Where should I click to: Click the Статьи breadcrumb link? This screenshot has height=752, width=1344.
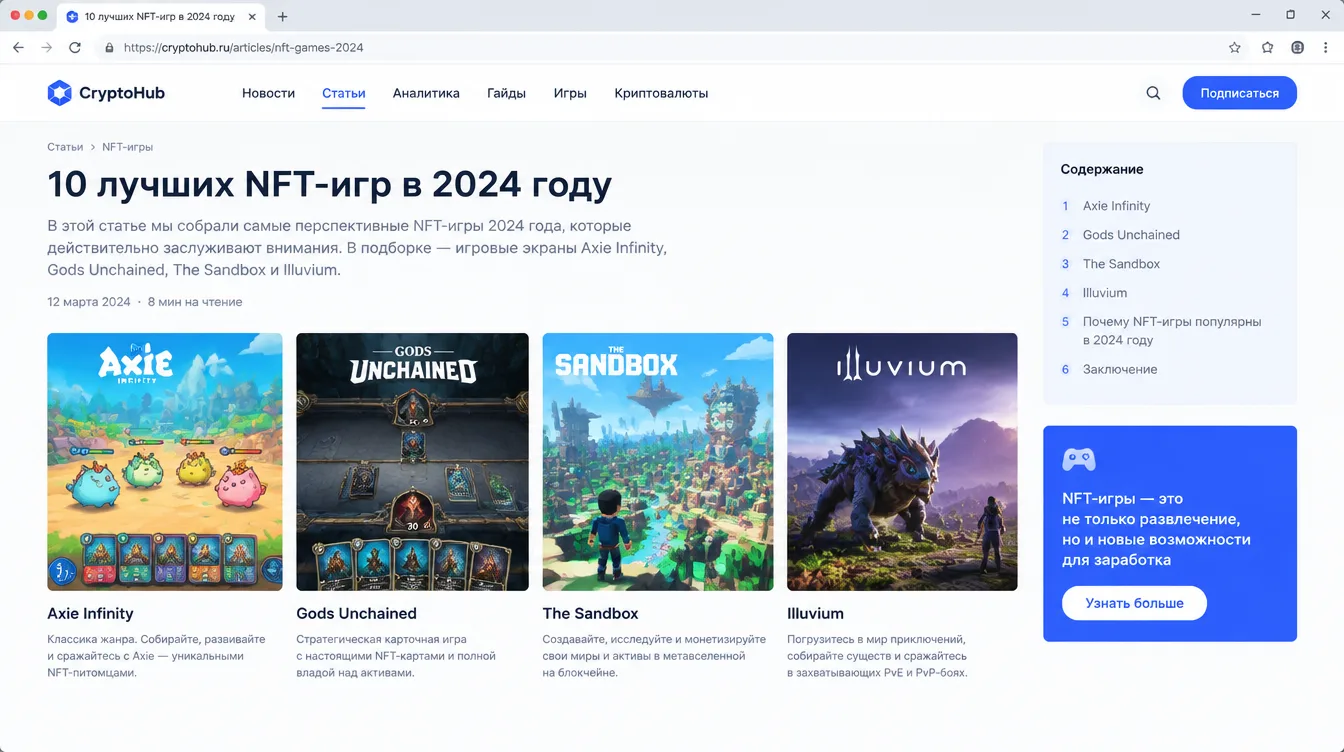click(x=65, y=147)
